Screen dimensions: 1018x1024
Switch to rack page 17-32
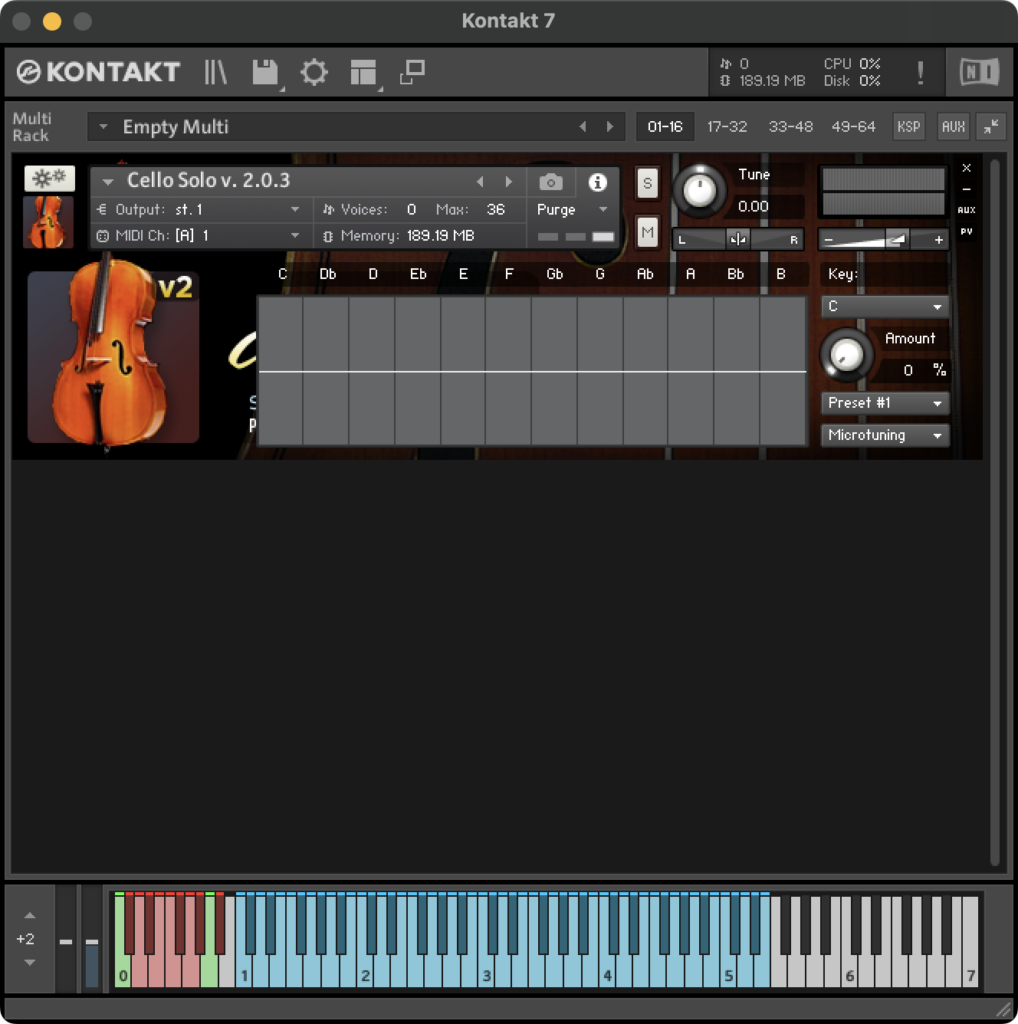(x=727, y=126)
